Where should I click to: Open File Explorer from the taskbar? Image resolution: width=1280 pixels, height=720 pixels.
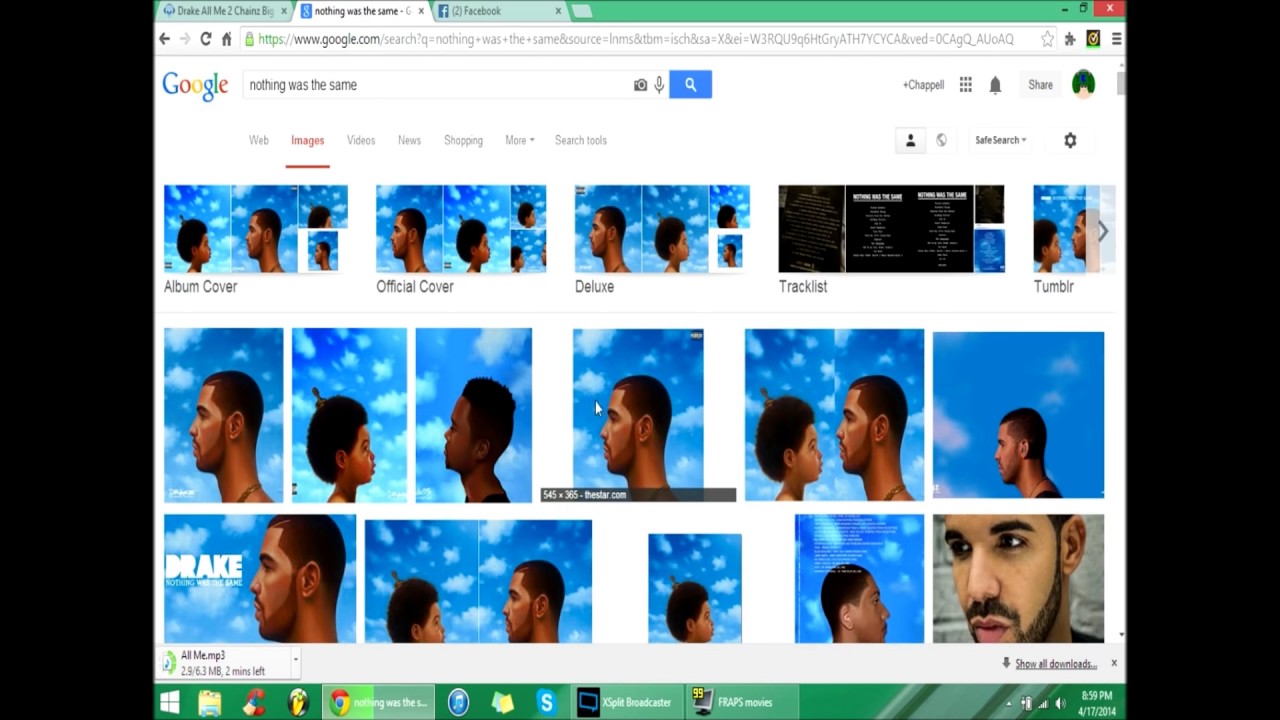pyautogui.click(x=209, y=703)
